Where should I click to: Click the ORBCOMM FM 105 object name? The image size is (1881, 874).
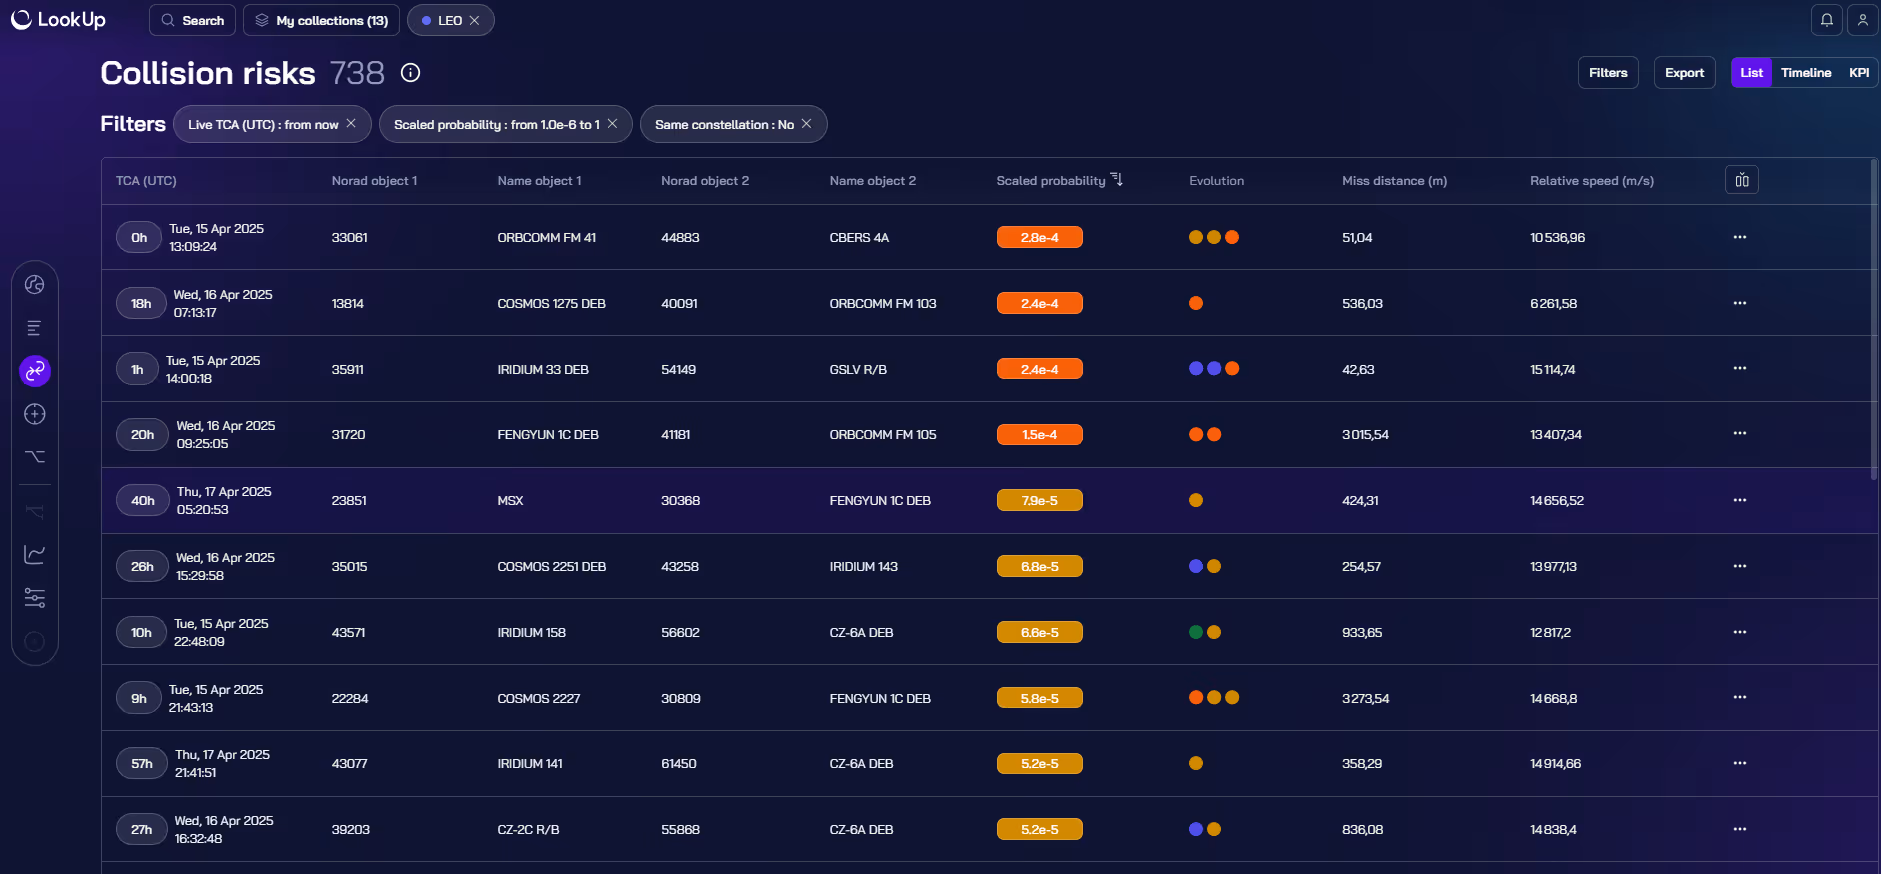(x=883, y=434)
